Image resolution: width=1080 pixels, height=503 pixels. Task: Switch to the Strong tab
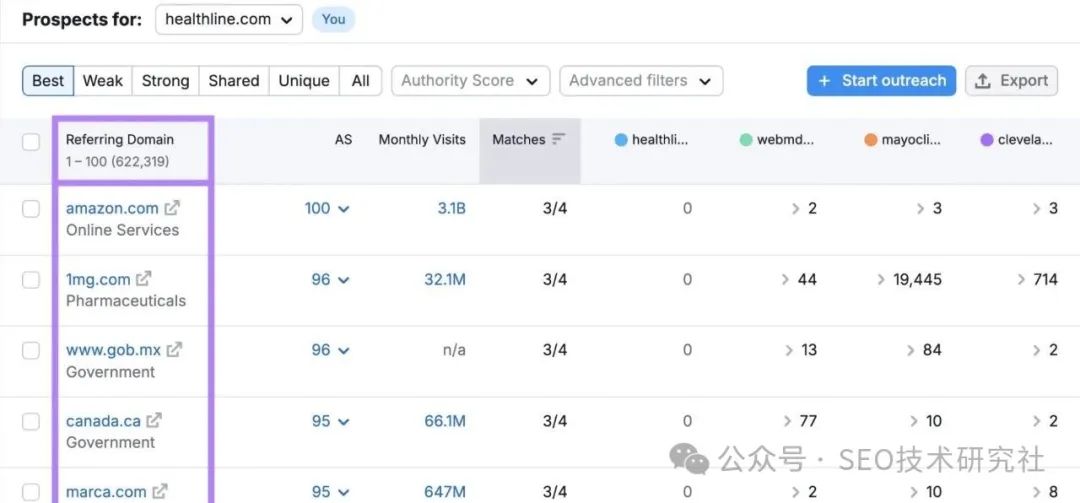click(x=165, y=81)
